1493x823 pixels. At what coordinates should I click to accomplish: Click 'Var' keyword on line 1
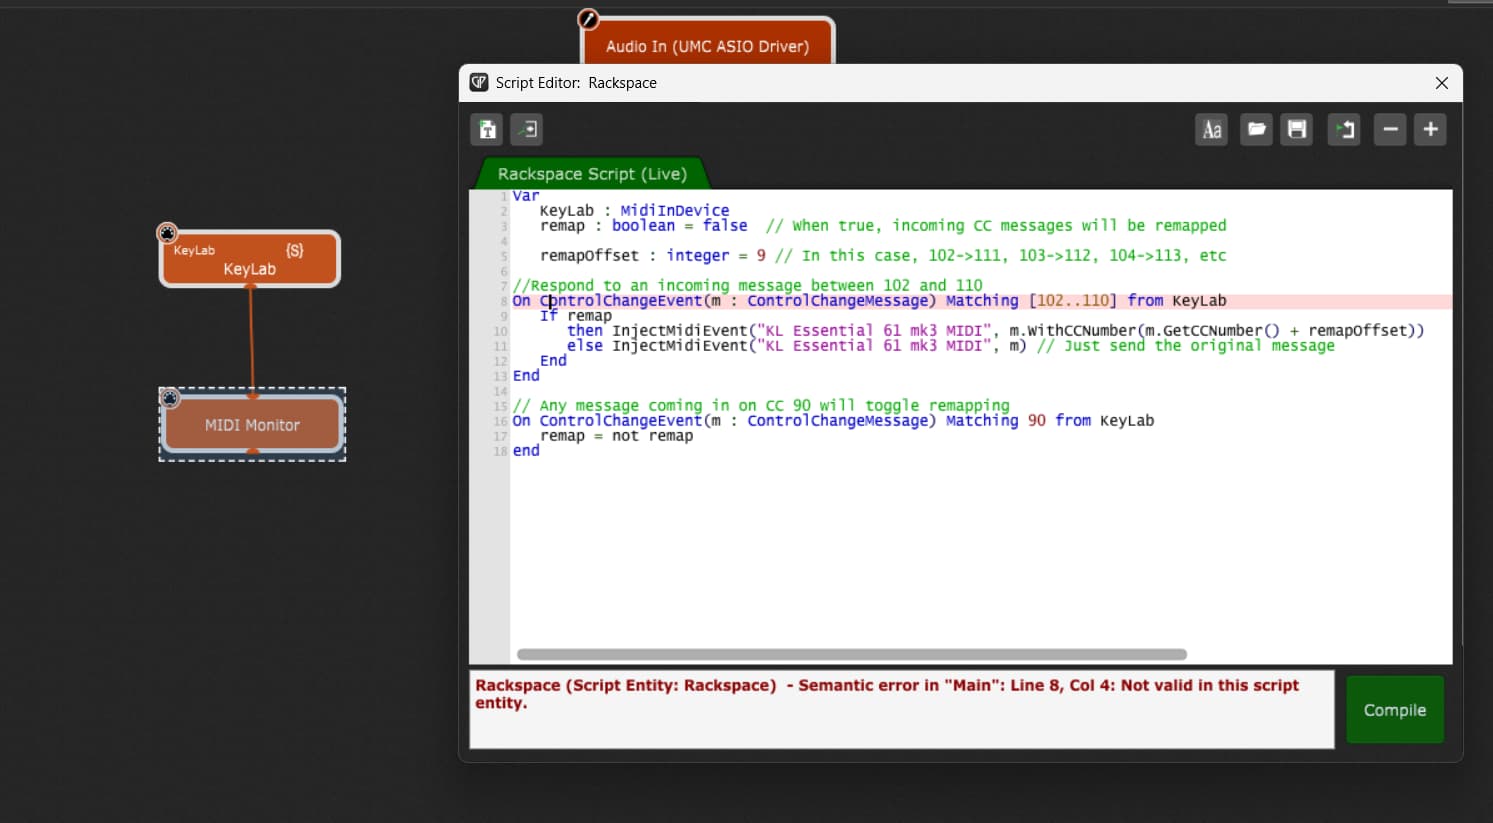[x=526, y=196]
